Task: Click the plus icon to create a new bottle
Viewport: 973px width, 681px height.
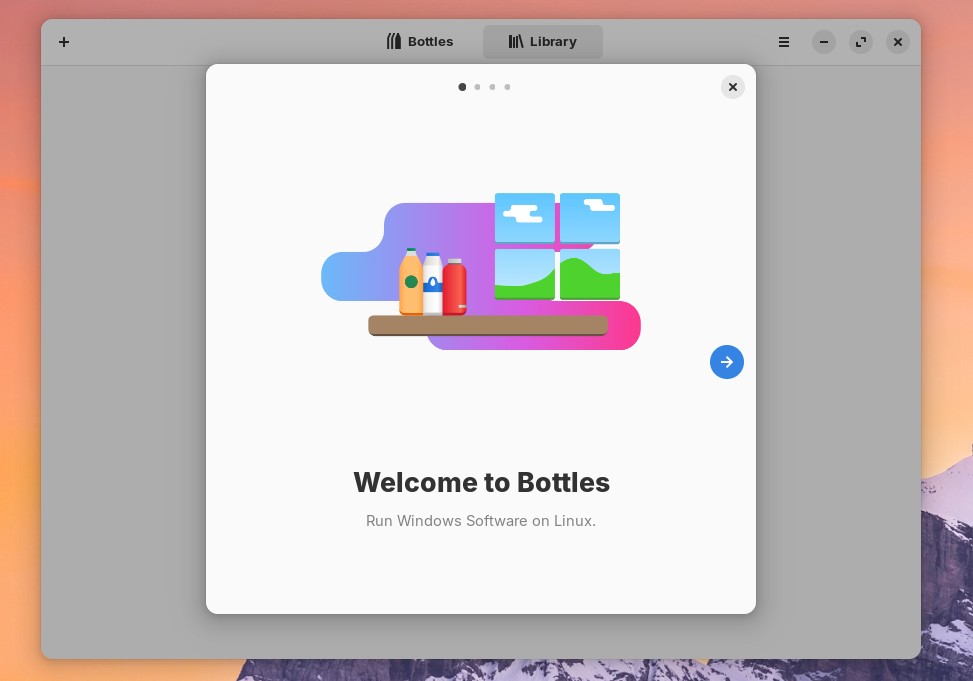Action: pos(64,42)
